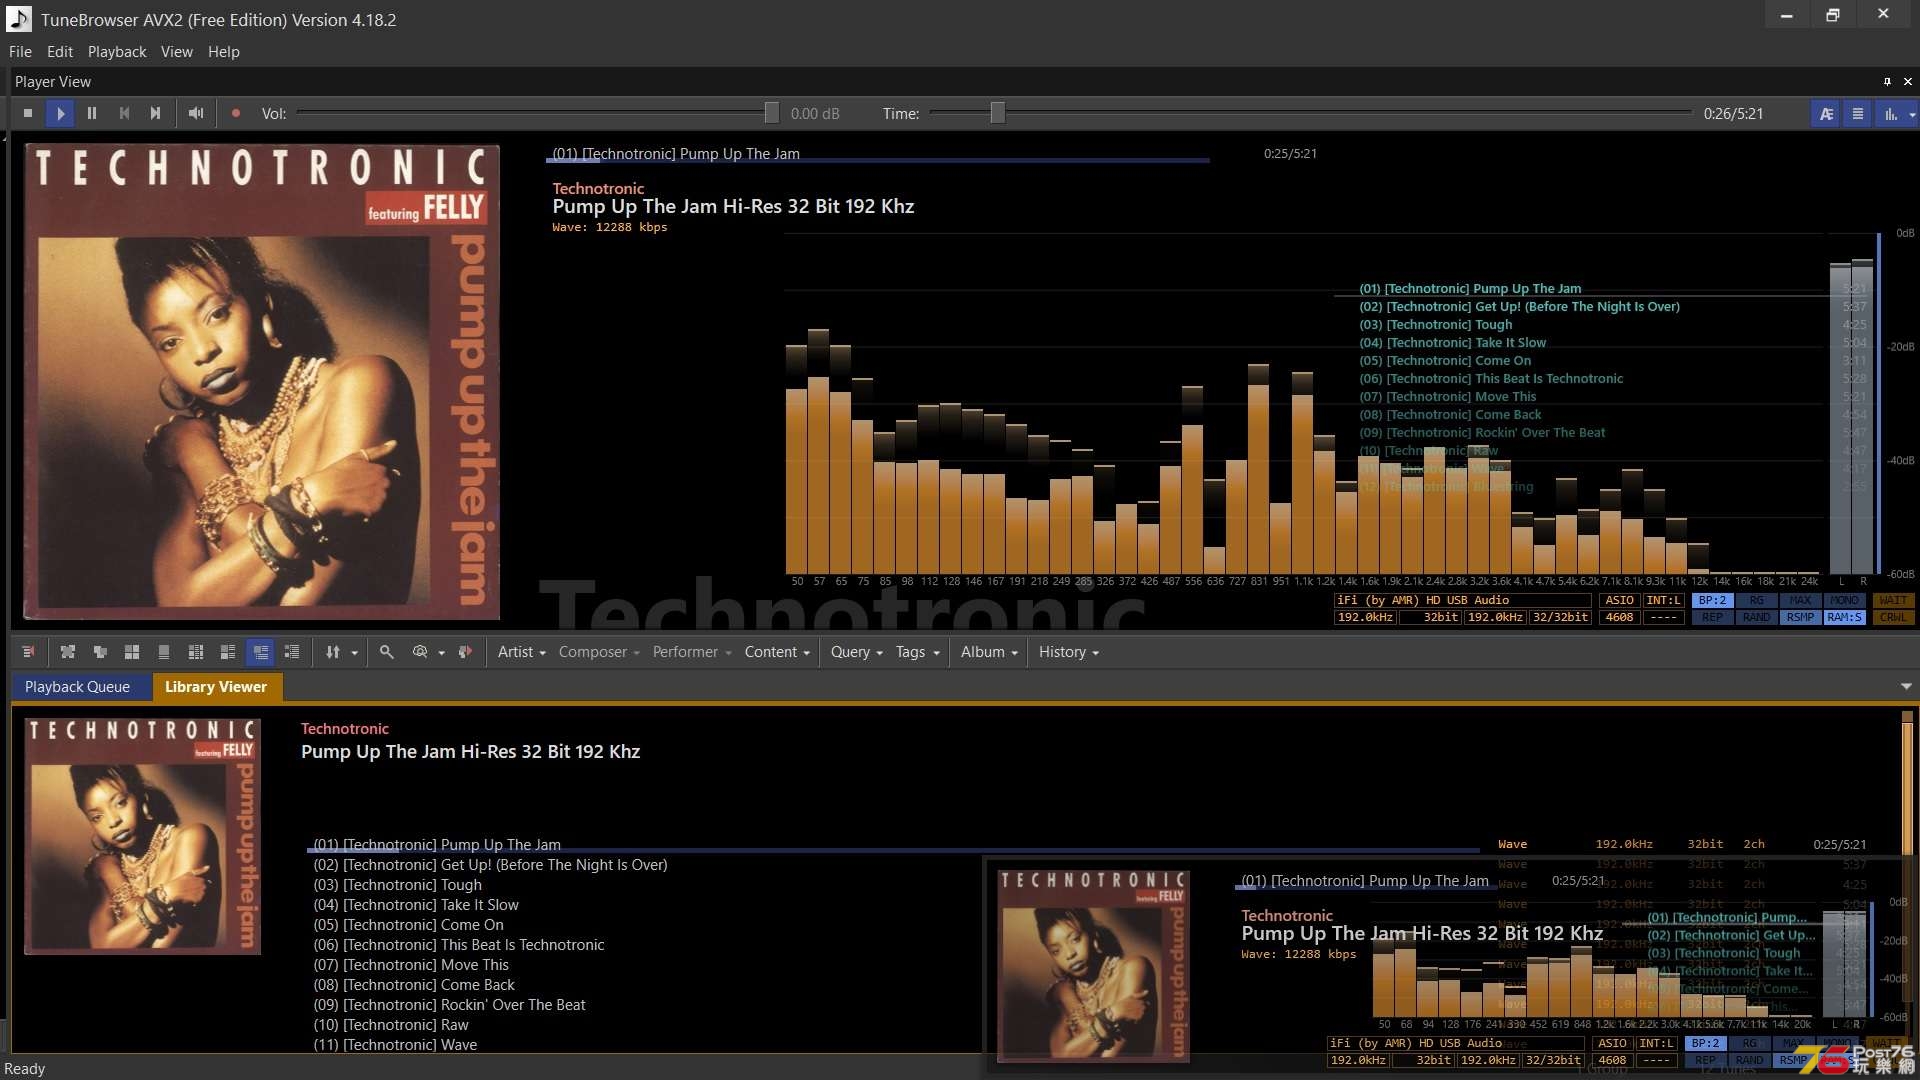Toggle the BP:2 status indicator
The height and width of the screenshot is (1080, 1920).
pos(1712,601)
